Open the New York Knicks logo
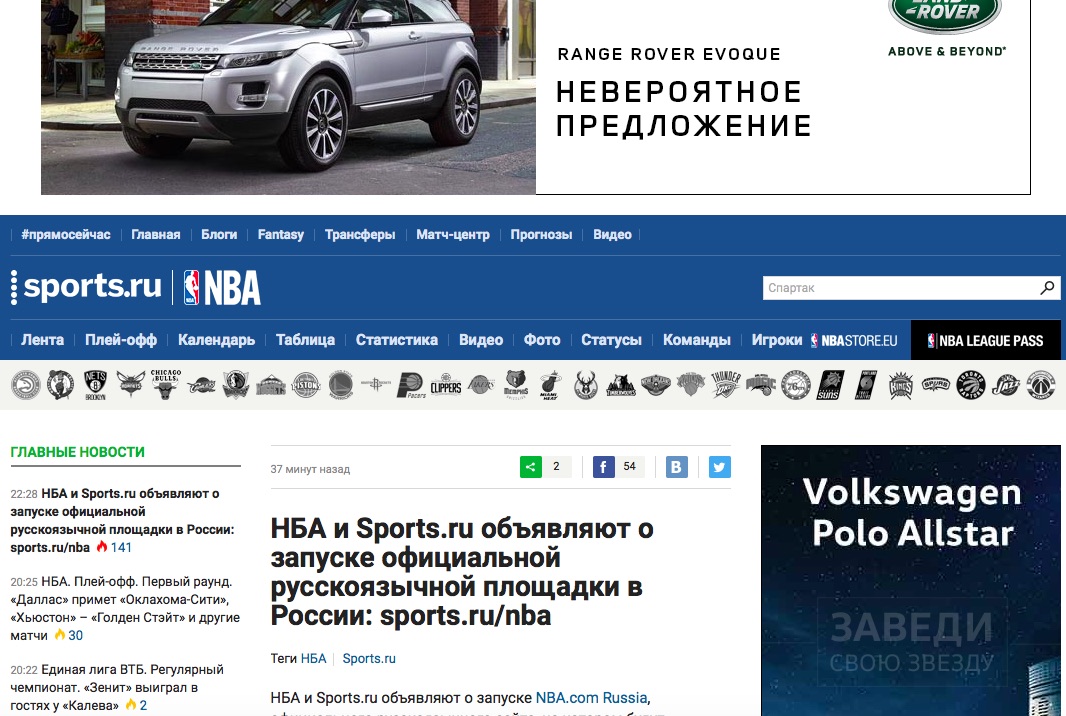This screenshot has height=716, width=1066. click(691, 385)
